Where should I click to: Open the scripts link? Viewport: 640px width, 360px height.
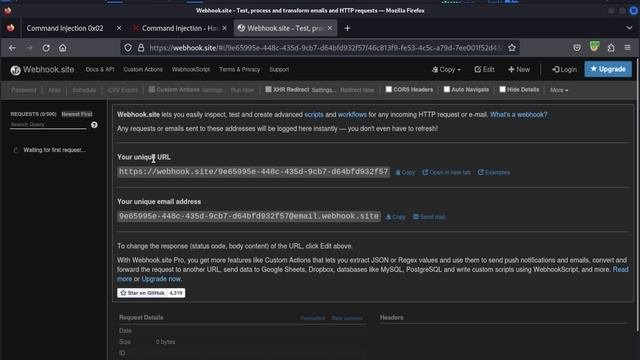click(x=314, y=115)
